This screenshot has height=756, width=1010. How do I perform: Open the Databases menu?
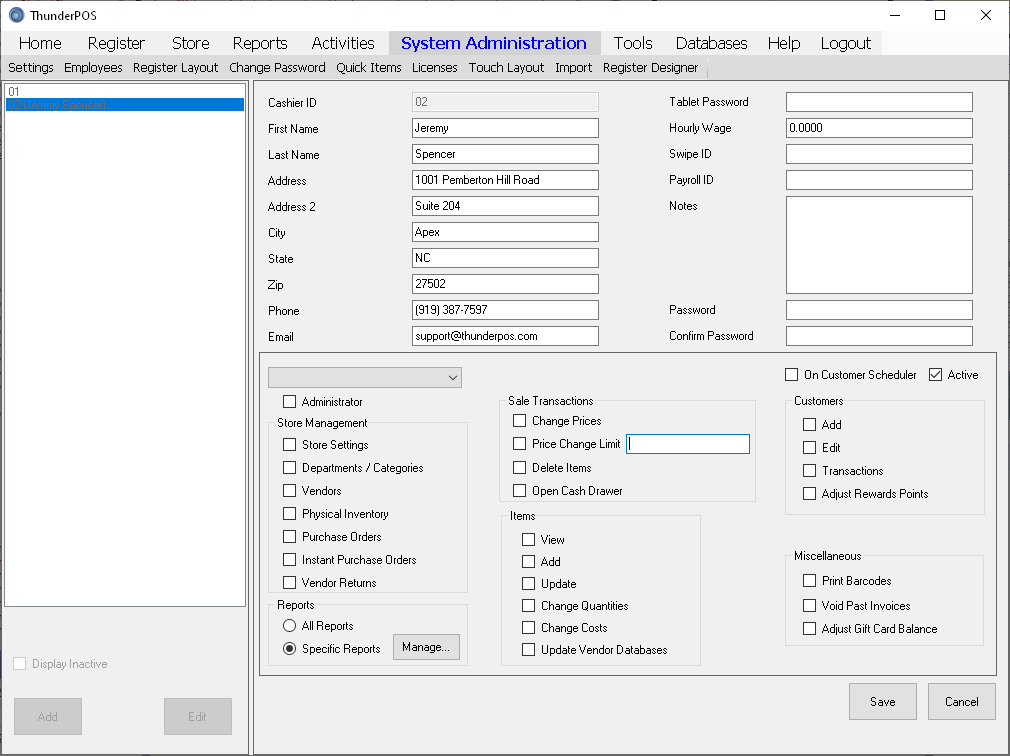[711, 43]
